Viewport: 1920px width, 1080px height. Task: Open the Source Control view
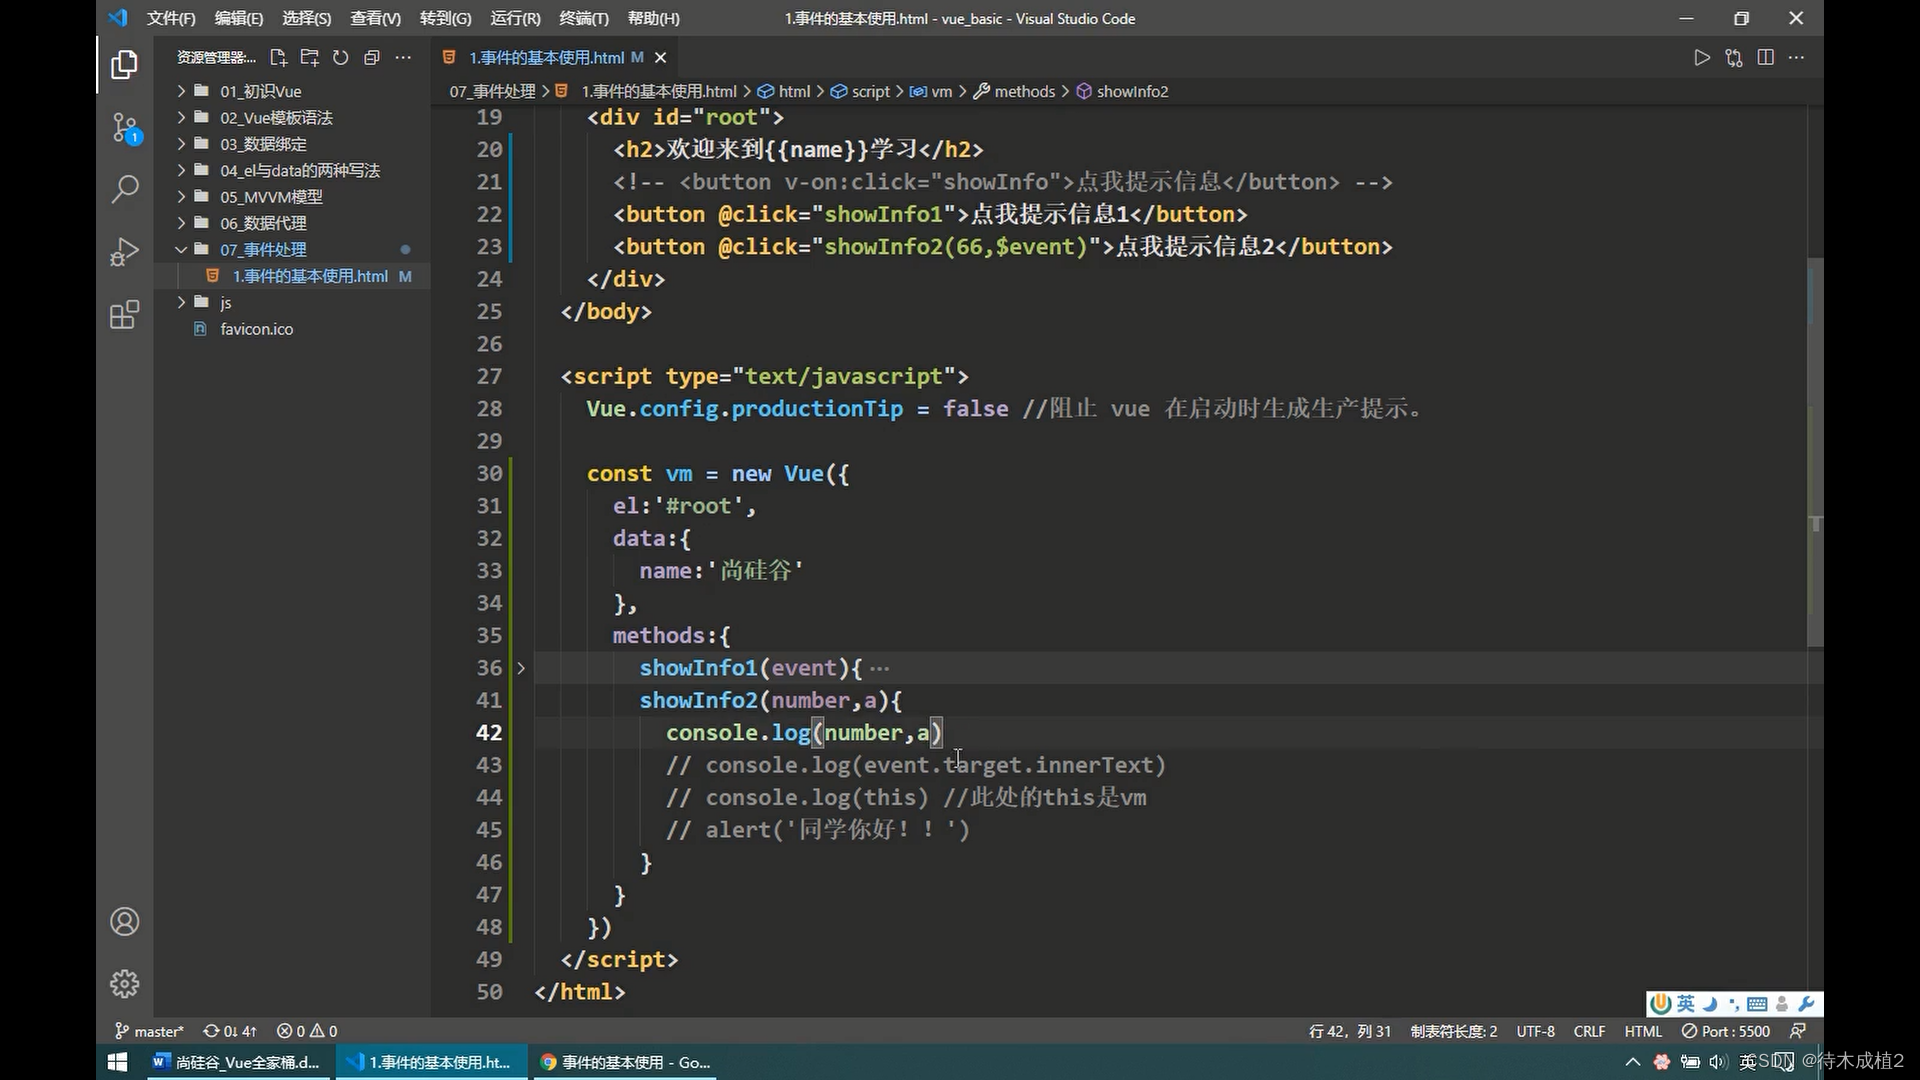pyautogui.click(x=124, y=128)
